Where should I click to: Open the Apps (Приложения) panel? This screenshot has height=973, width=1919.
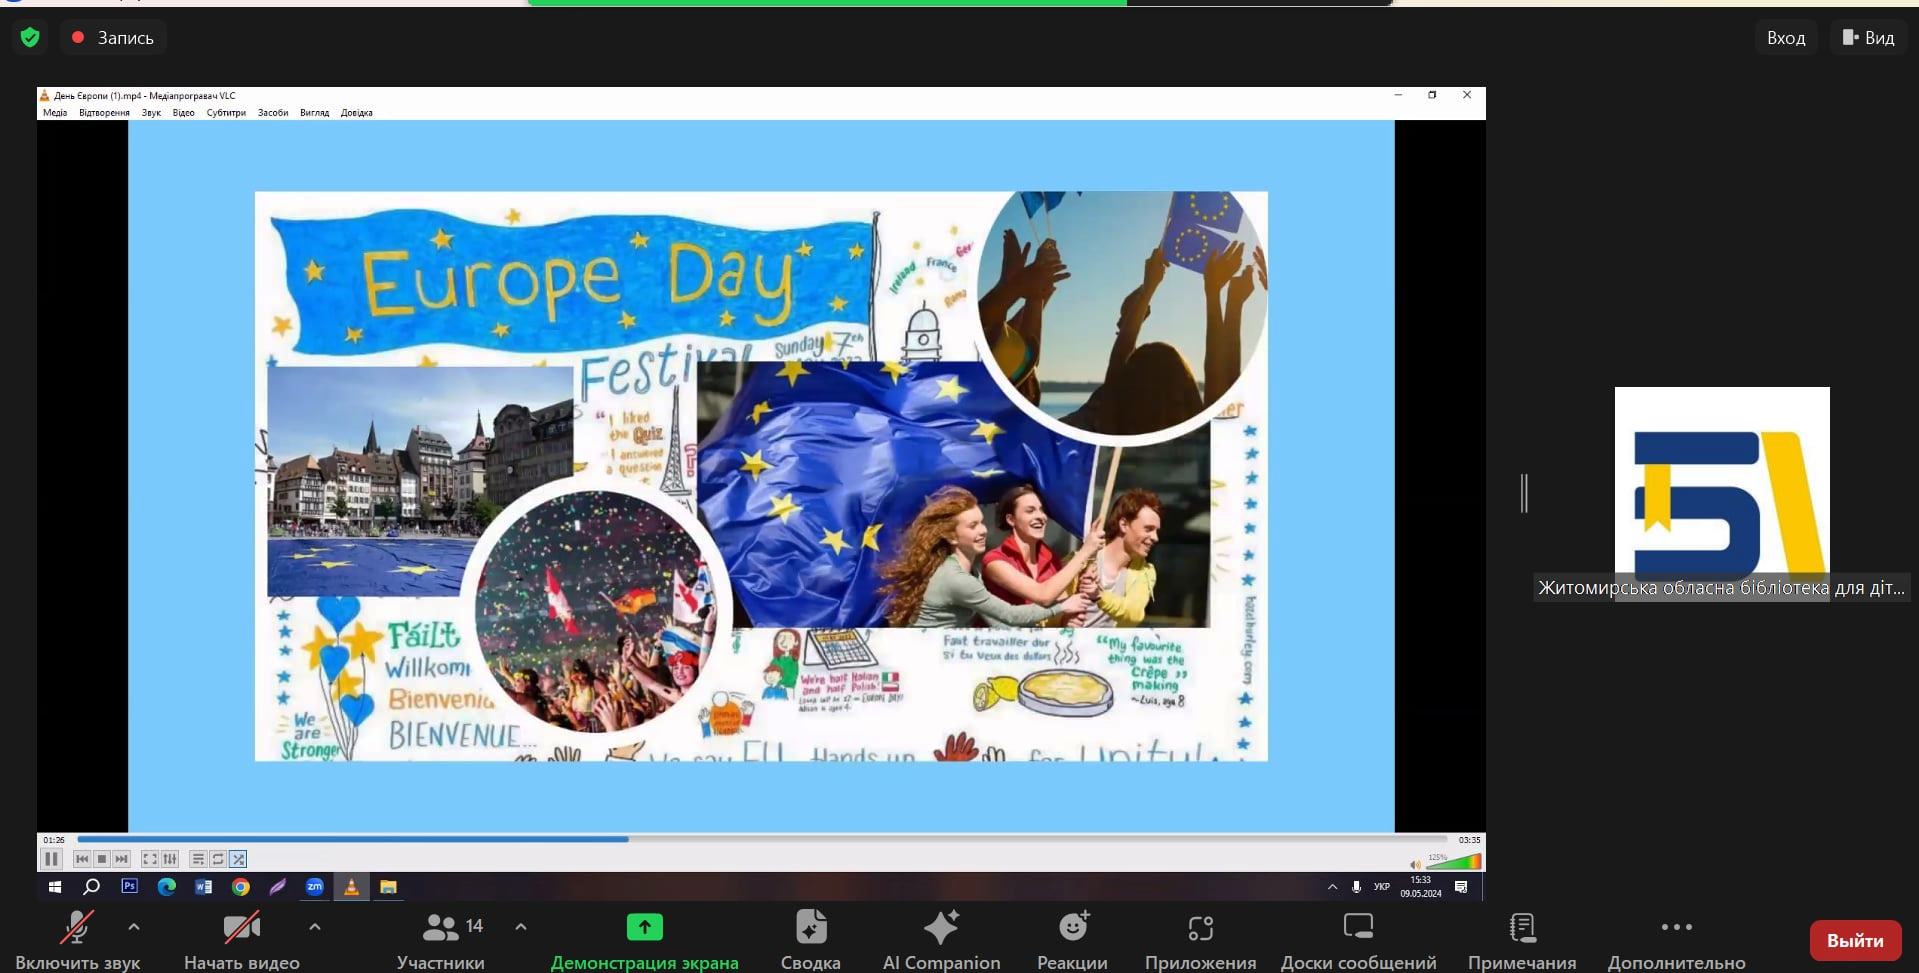tap(1200, 939)
